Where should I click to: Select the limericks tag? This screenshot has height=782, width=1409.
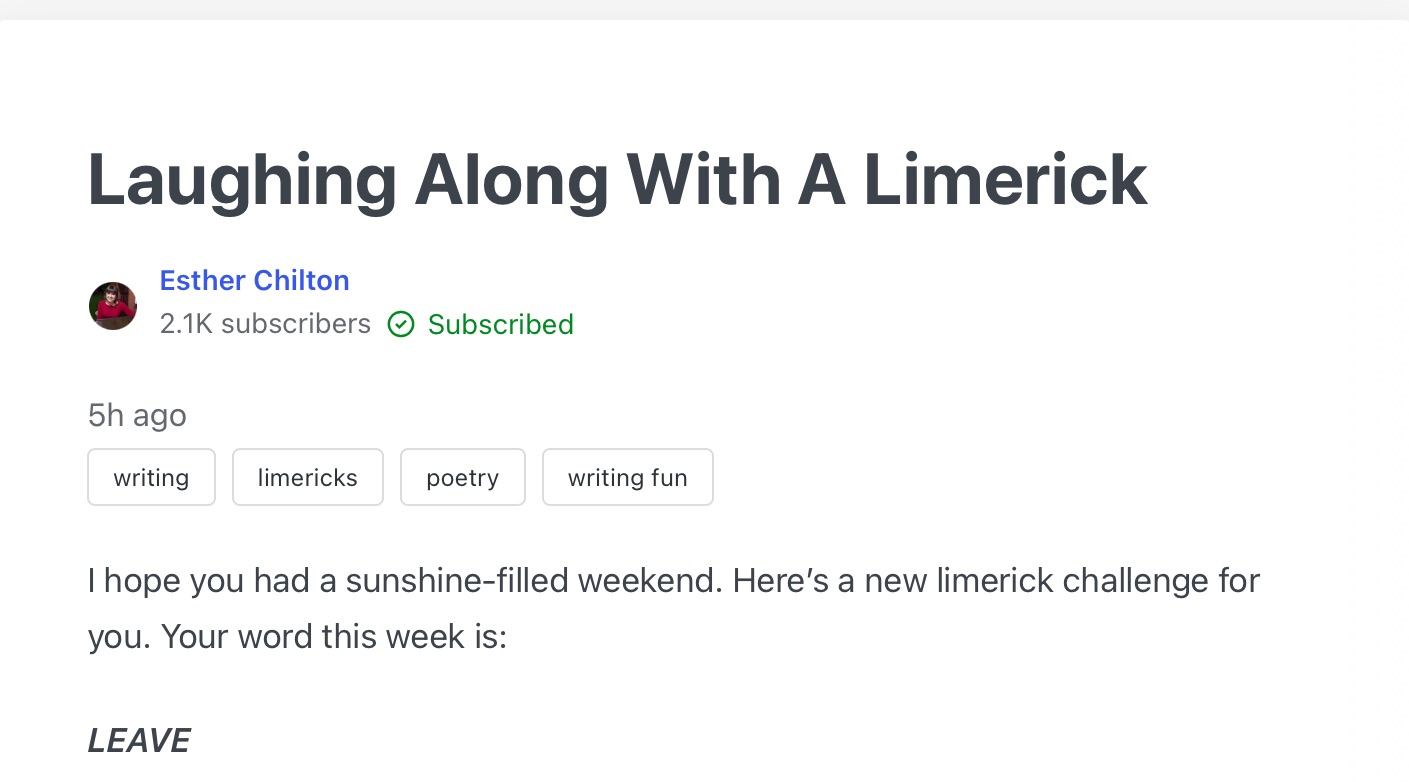point(307,477)
